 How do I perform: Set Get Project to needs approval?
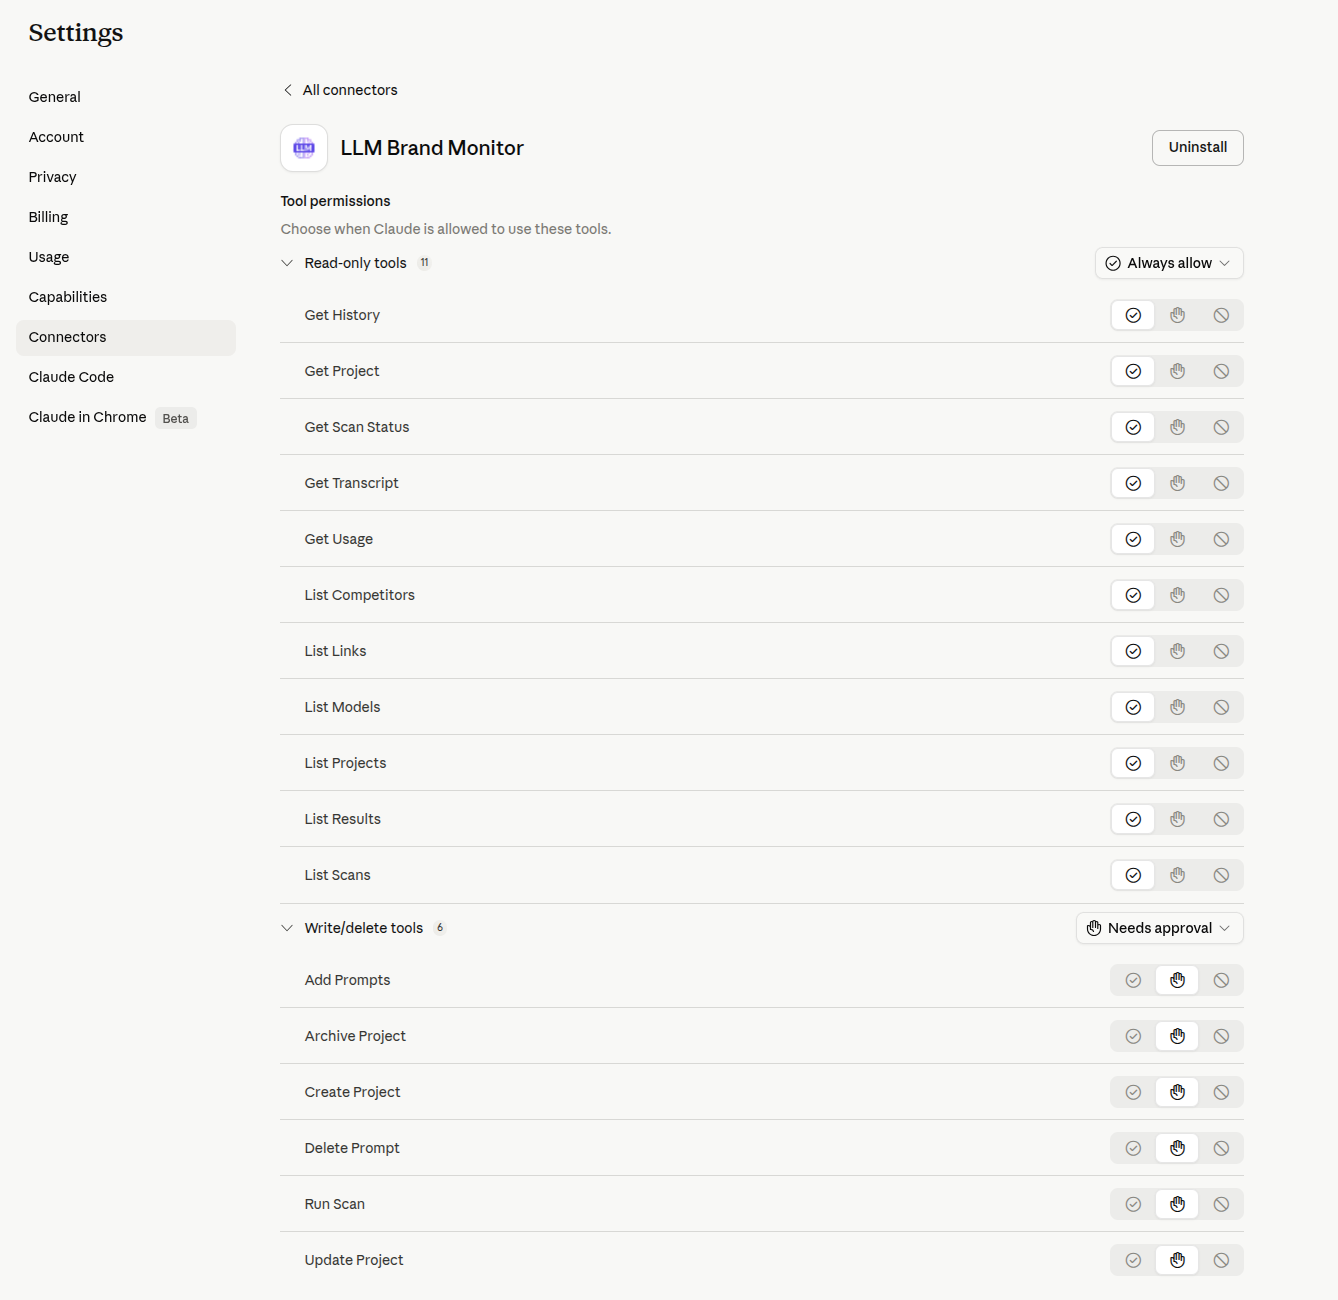coord(1177,371)
